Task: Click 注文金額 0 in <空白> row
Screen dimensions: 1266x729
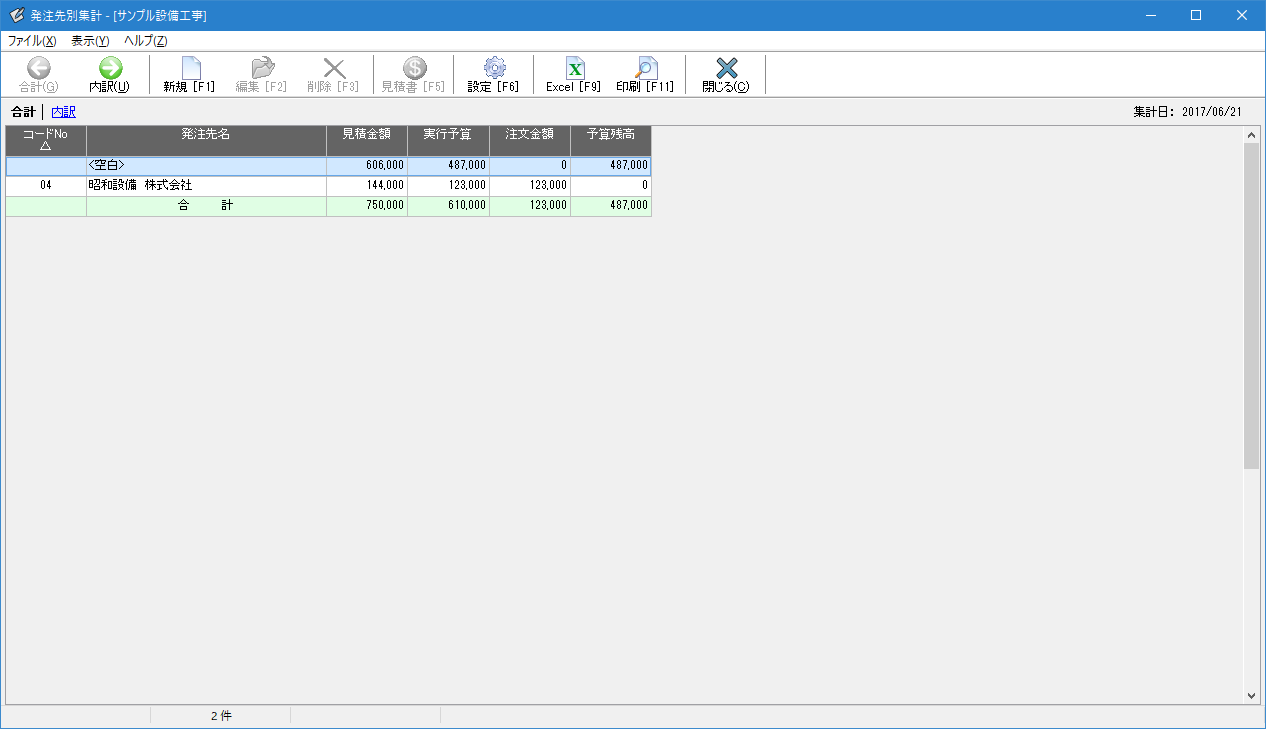Action: [x=530, y=166]
